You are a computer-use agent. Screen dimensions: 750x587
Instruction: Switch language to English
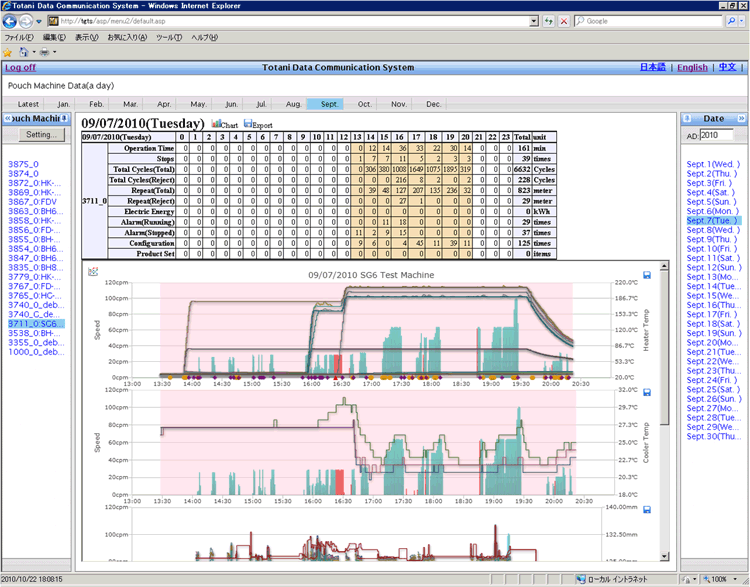[x=692, y=67]
